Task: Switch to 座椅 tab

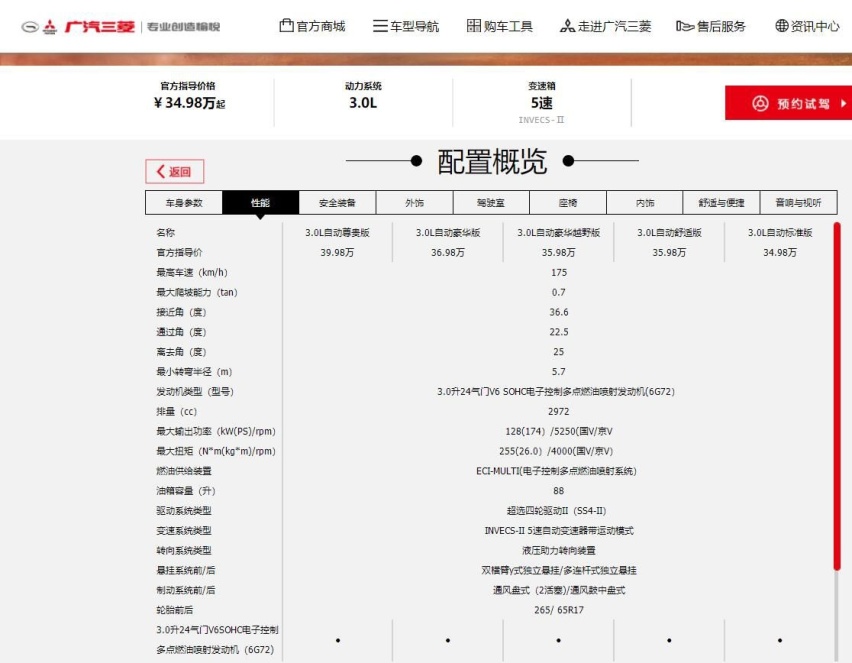Action: tap(568, 203)
